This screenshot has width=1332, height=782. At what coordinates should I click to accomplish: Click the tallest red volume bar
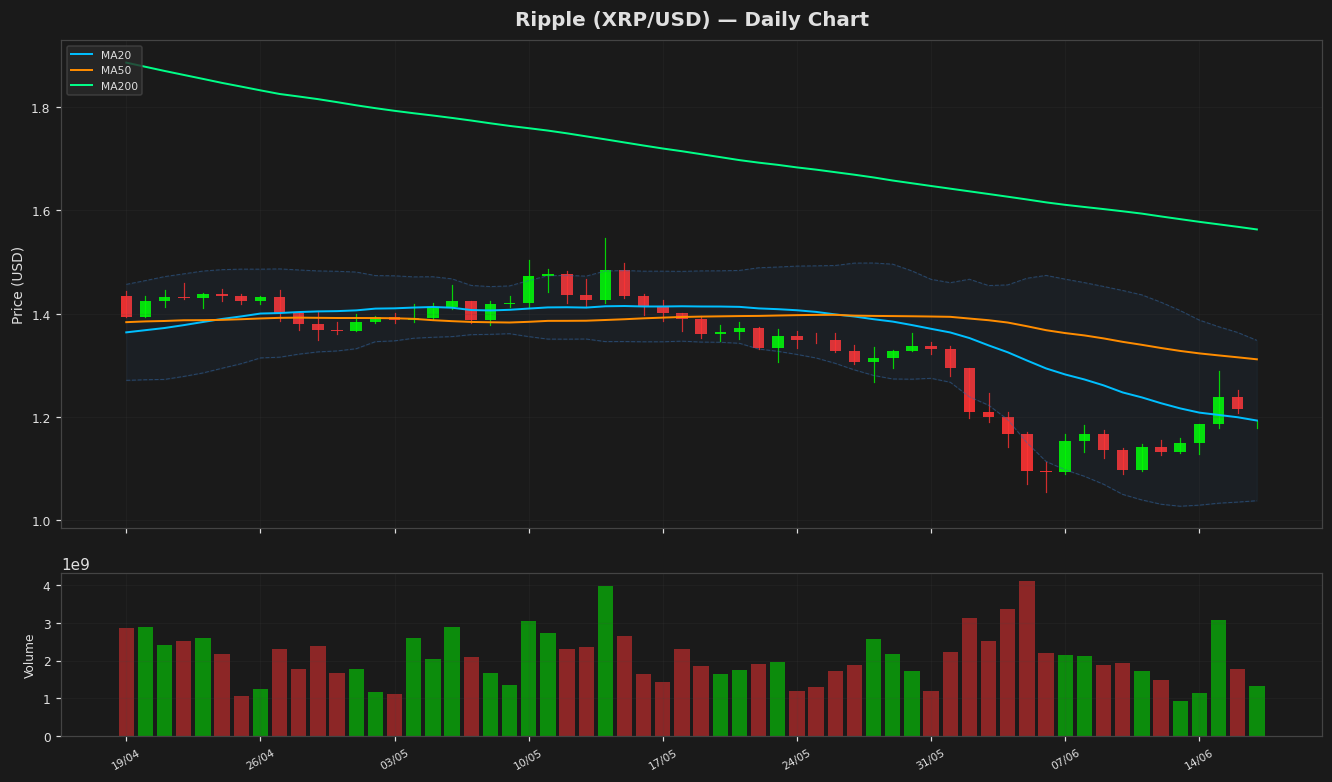1027,659
